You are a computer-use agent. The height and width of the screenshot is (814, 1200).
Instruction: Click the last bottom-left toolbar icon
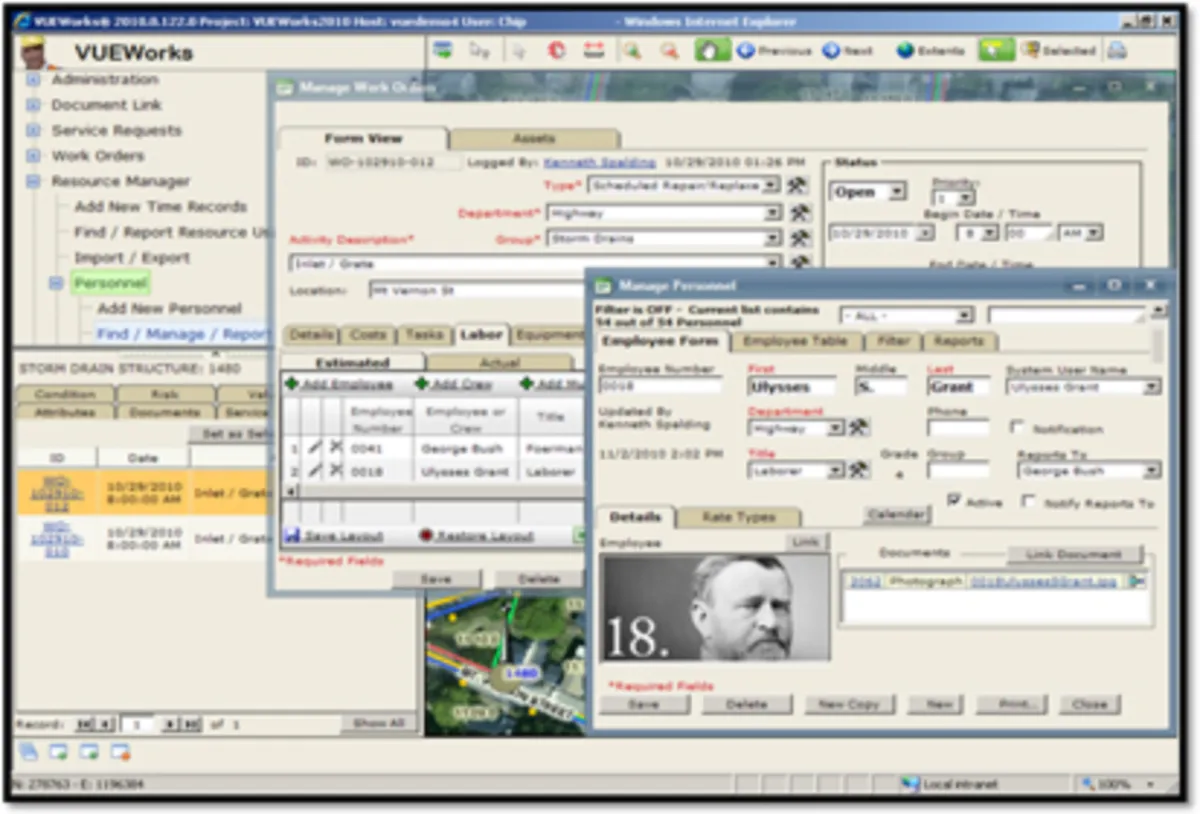[x=121, y=751]
